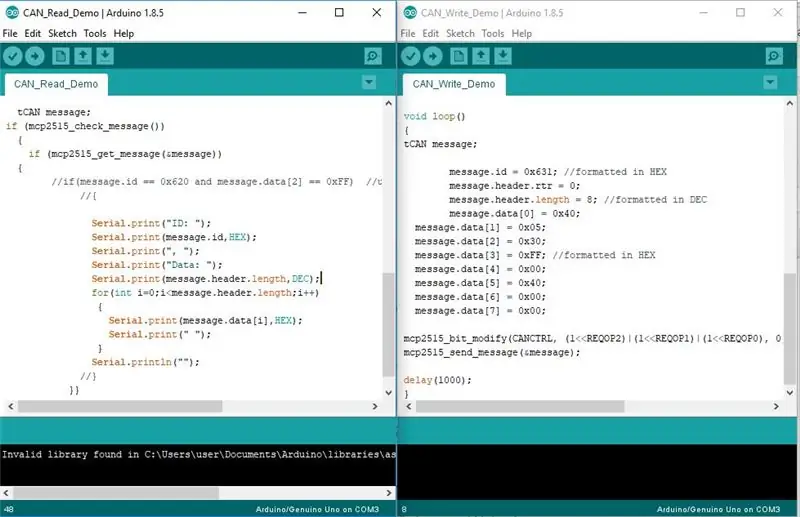Open tab dropdown in CAN_Write_Demo window
800x517 pixels.
[x=770, y=82]
